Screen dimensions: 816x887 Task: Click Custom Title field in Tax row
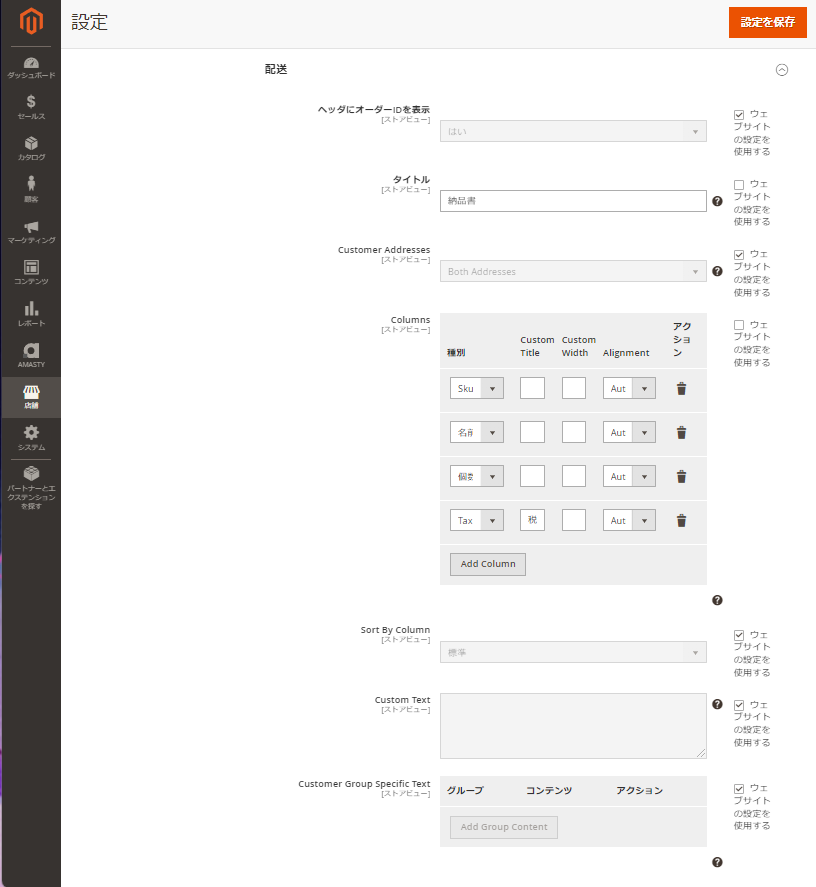tap(532, 520)
